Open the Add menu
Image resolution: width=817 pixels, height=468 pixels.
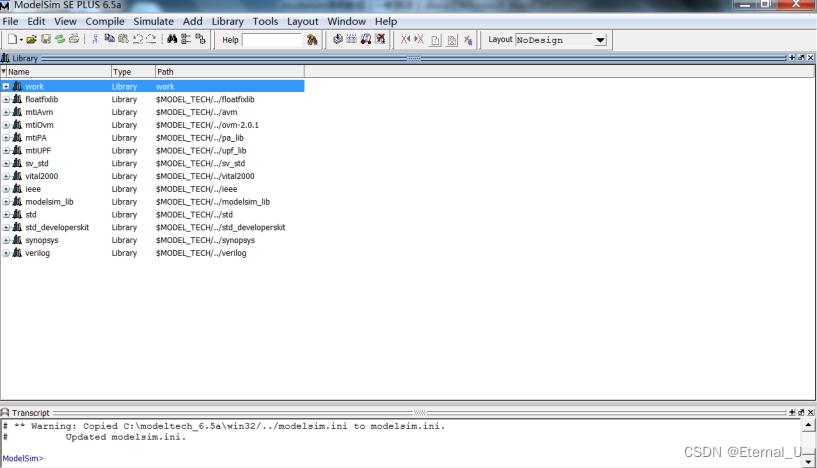coord(192,21)
